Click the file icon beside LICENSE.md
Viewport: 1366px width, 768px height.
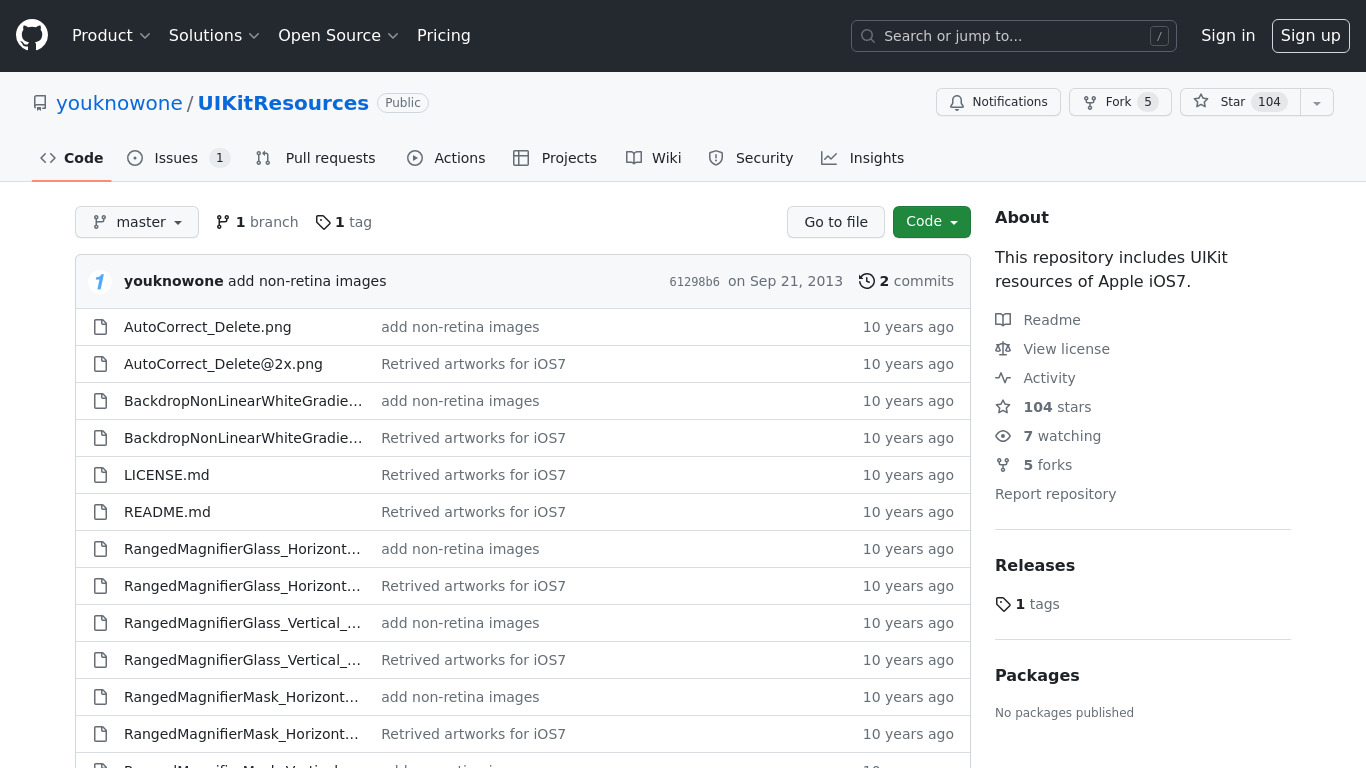[x=100, y=475]
